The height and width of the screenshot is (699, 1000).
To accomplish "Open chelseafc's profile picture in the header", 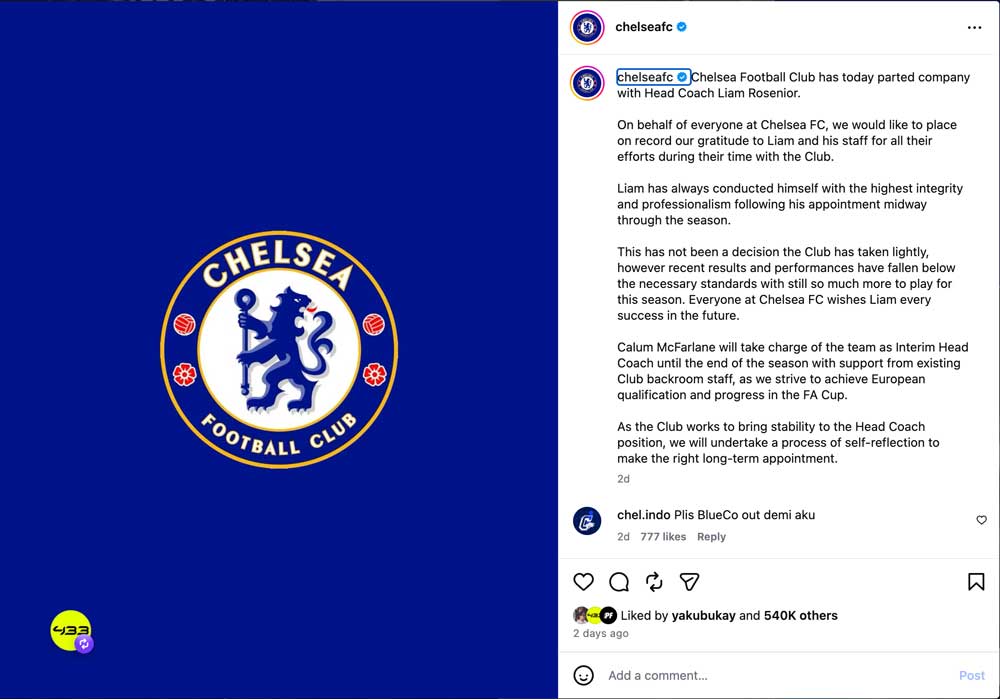I will (x=587, y=27).
